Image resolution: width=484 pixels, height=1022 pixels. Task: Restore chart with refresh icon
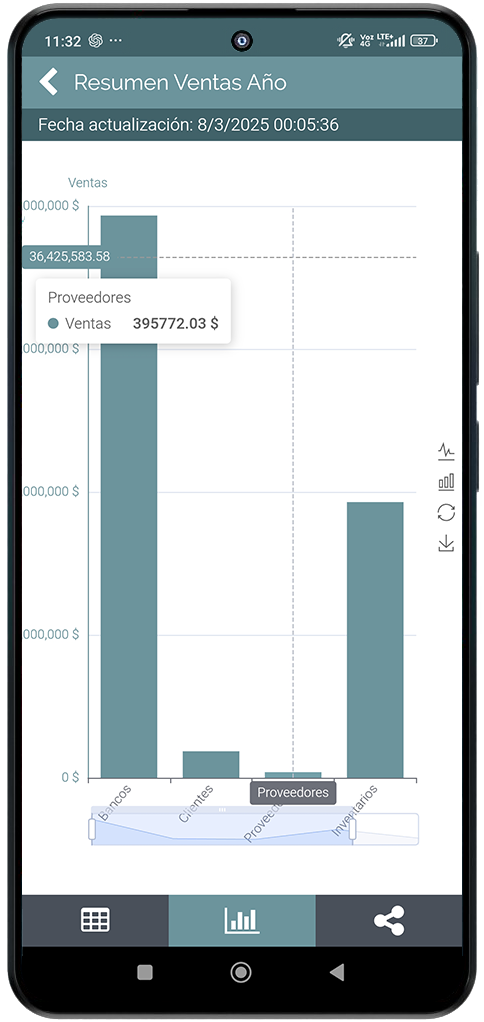click(446, 513)
